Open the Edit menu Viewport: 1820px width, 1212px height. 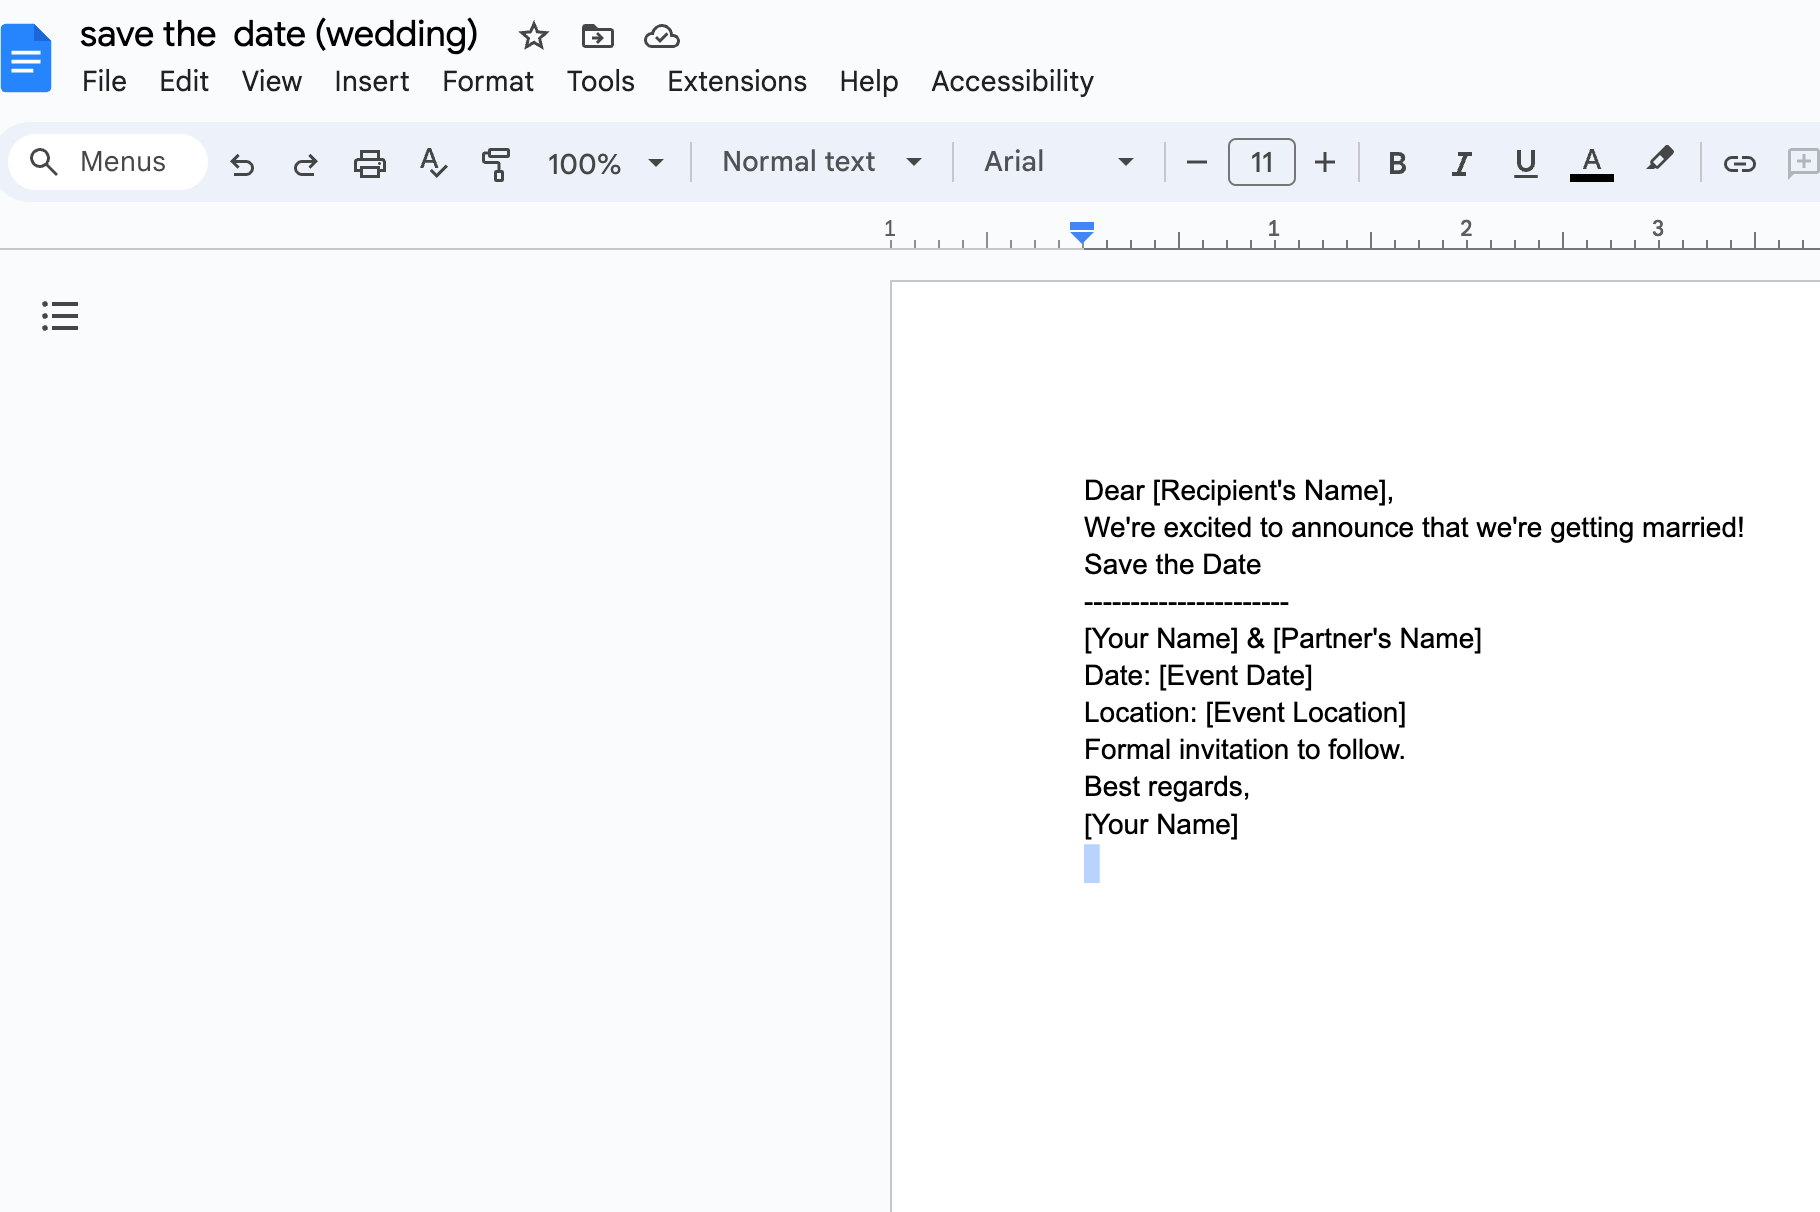pos(184,81)
